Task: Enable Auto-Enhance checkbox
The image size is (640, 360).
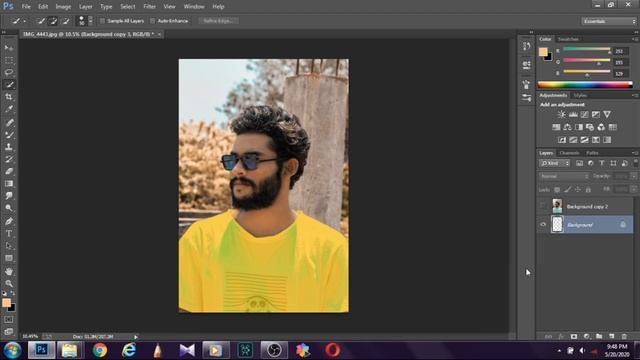Action: tap(153, 21)
